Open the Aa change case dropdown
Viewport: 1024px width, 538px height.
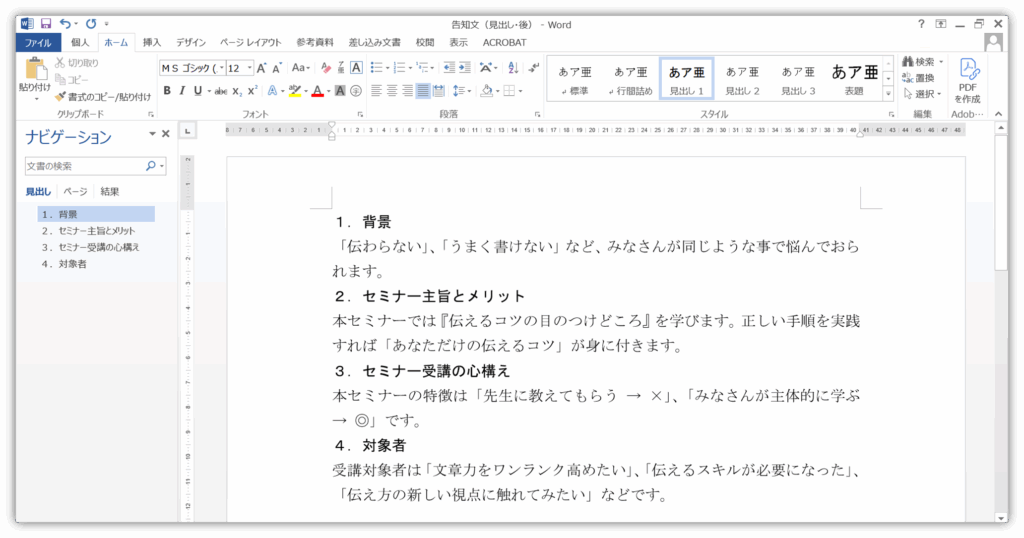tap(300, 68)
